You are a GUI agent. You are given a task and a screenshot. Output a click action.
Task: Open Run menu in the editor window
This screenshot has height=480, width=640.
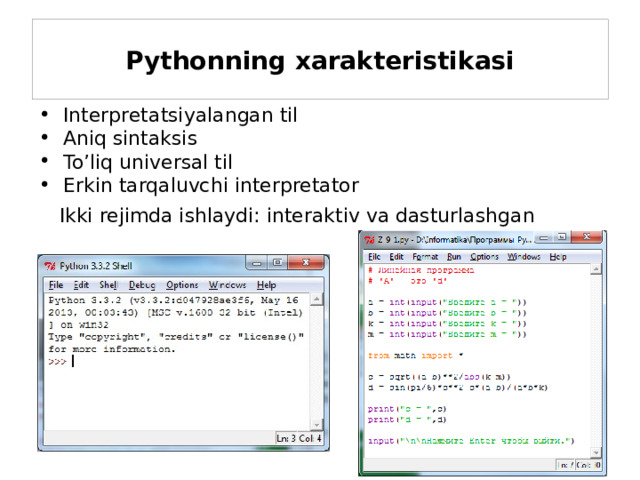coord(454,257)
